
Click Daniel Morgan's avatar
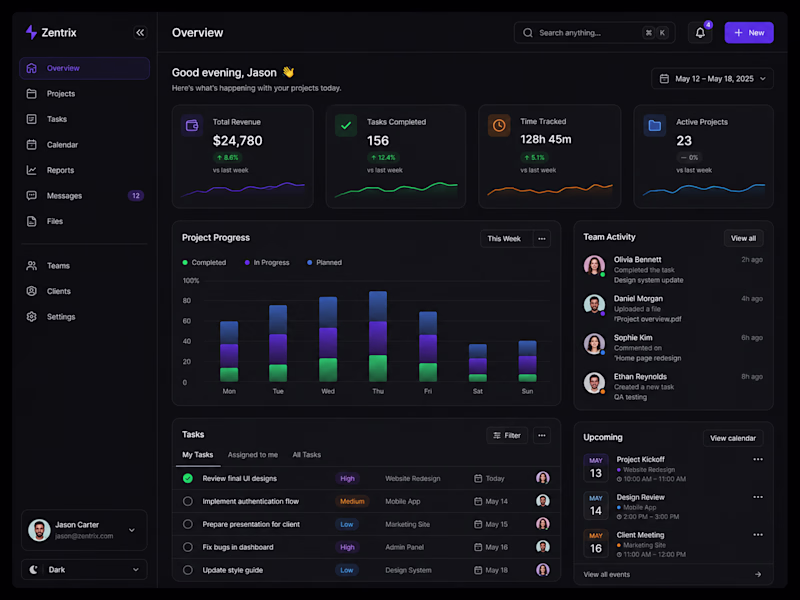[594, 305]
